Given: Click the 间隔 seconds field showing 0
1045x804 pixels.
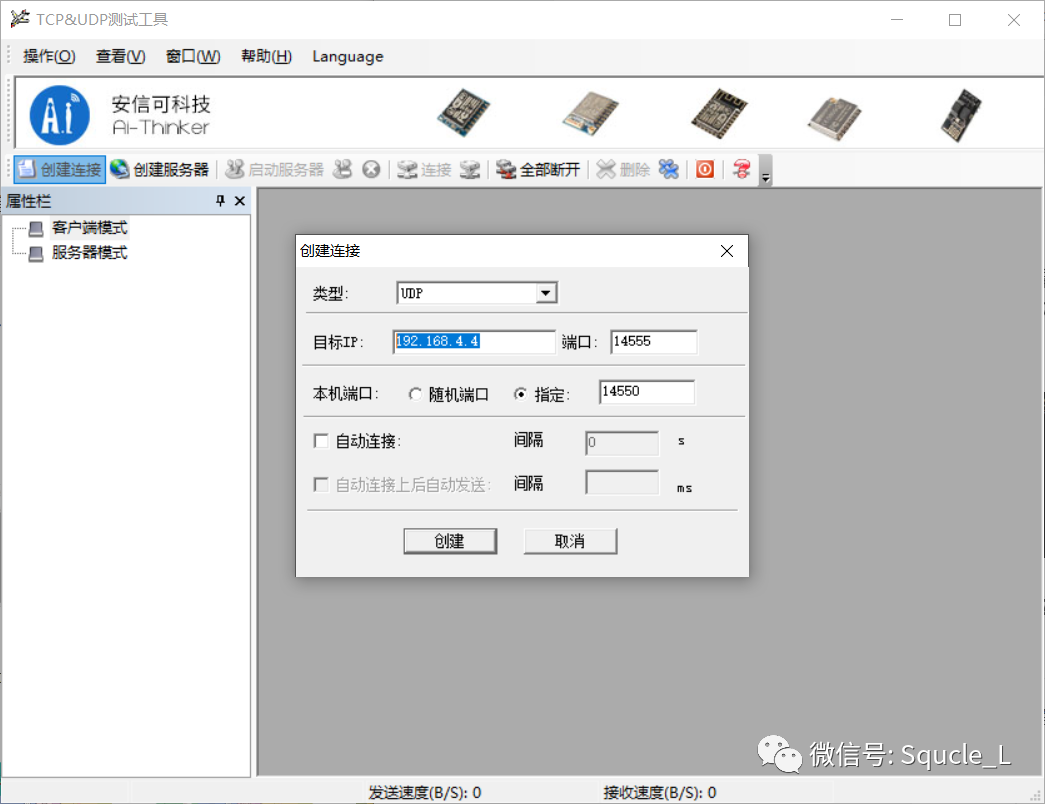Looking at the screenshot, I should click(x=622, y=443).
